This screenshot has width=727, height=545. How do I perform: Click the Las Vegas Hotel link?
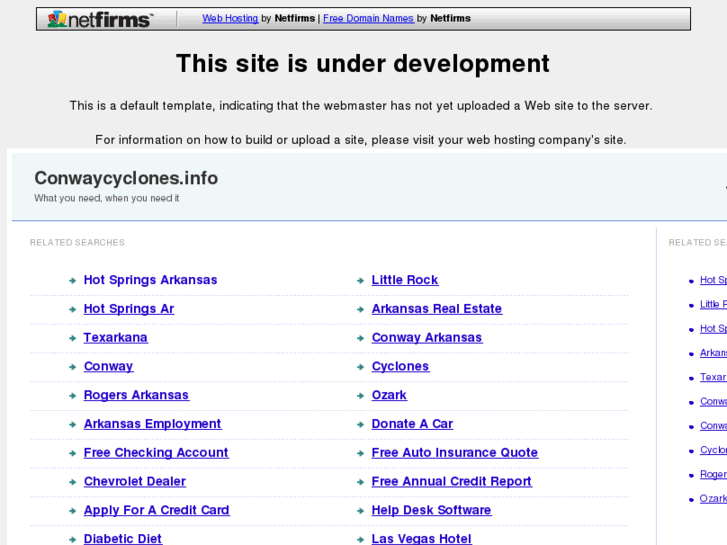421,538
